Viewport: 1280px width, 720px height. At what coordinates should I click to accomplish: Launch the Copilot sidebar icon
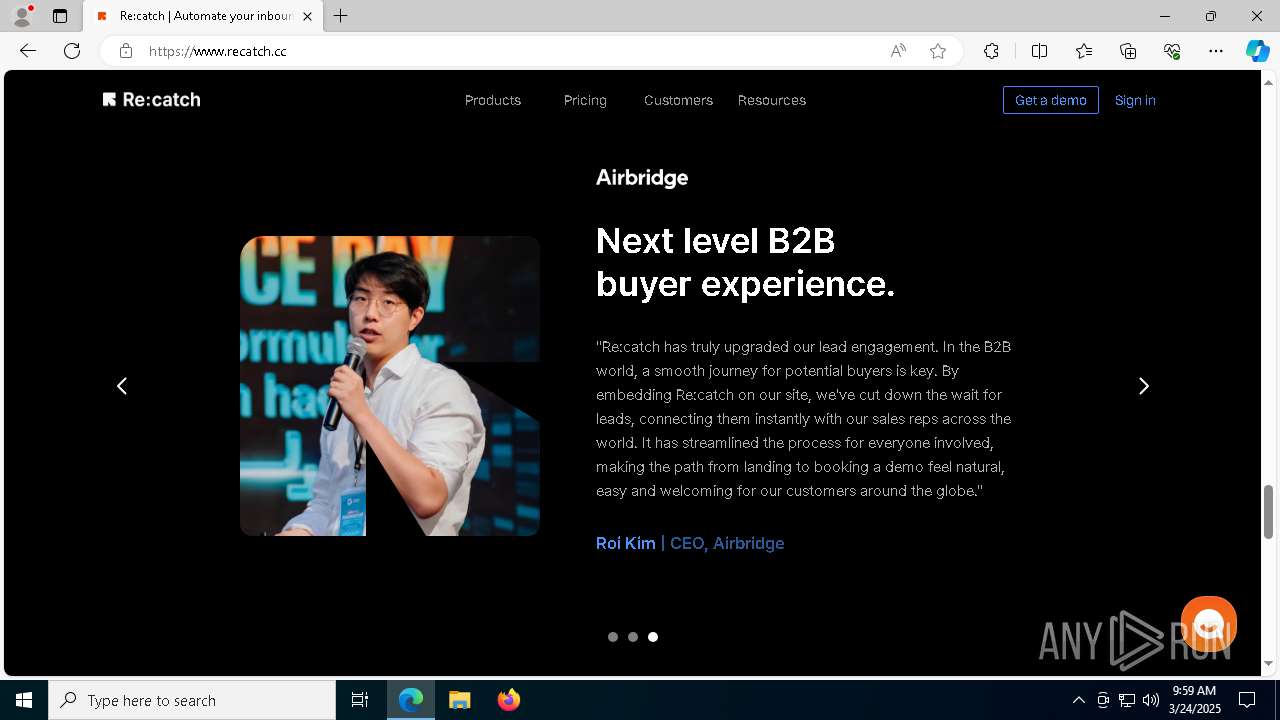(1257, 51)
